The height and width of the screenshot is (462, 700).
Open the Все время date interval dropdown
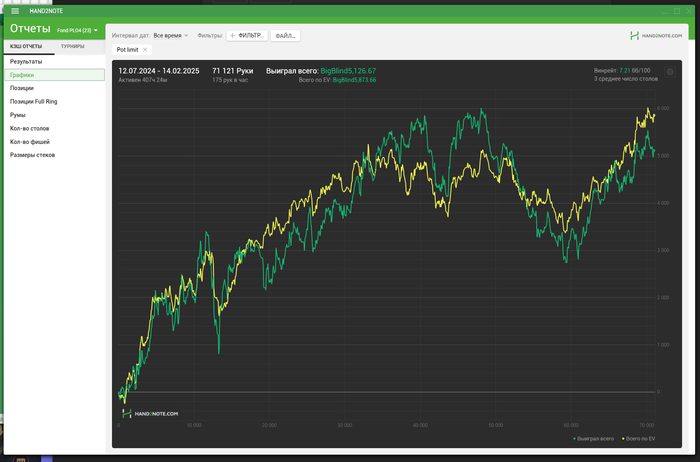[x=170, y=35]
